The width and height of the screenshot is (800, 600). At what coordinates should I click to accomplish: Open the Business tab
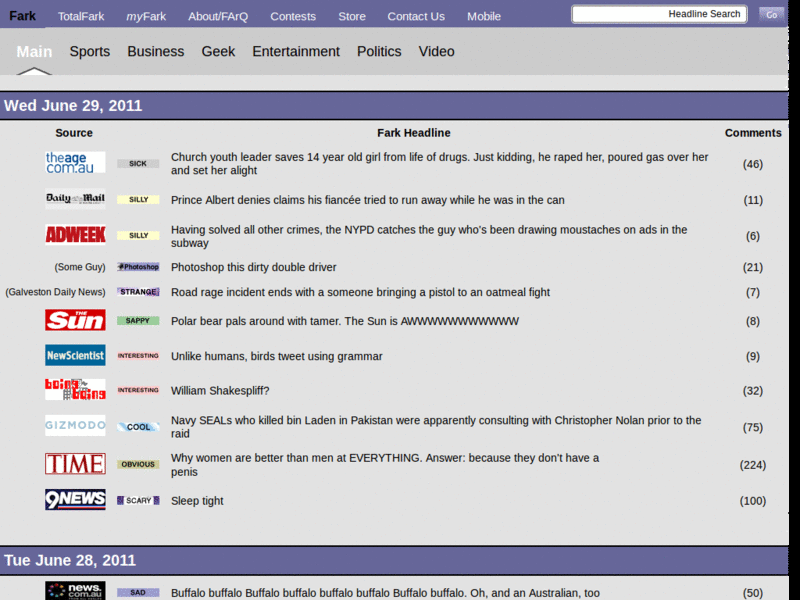[x=156, y=52]
